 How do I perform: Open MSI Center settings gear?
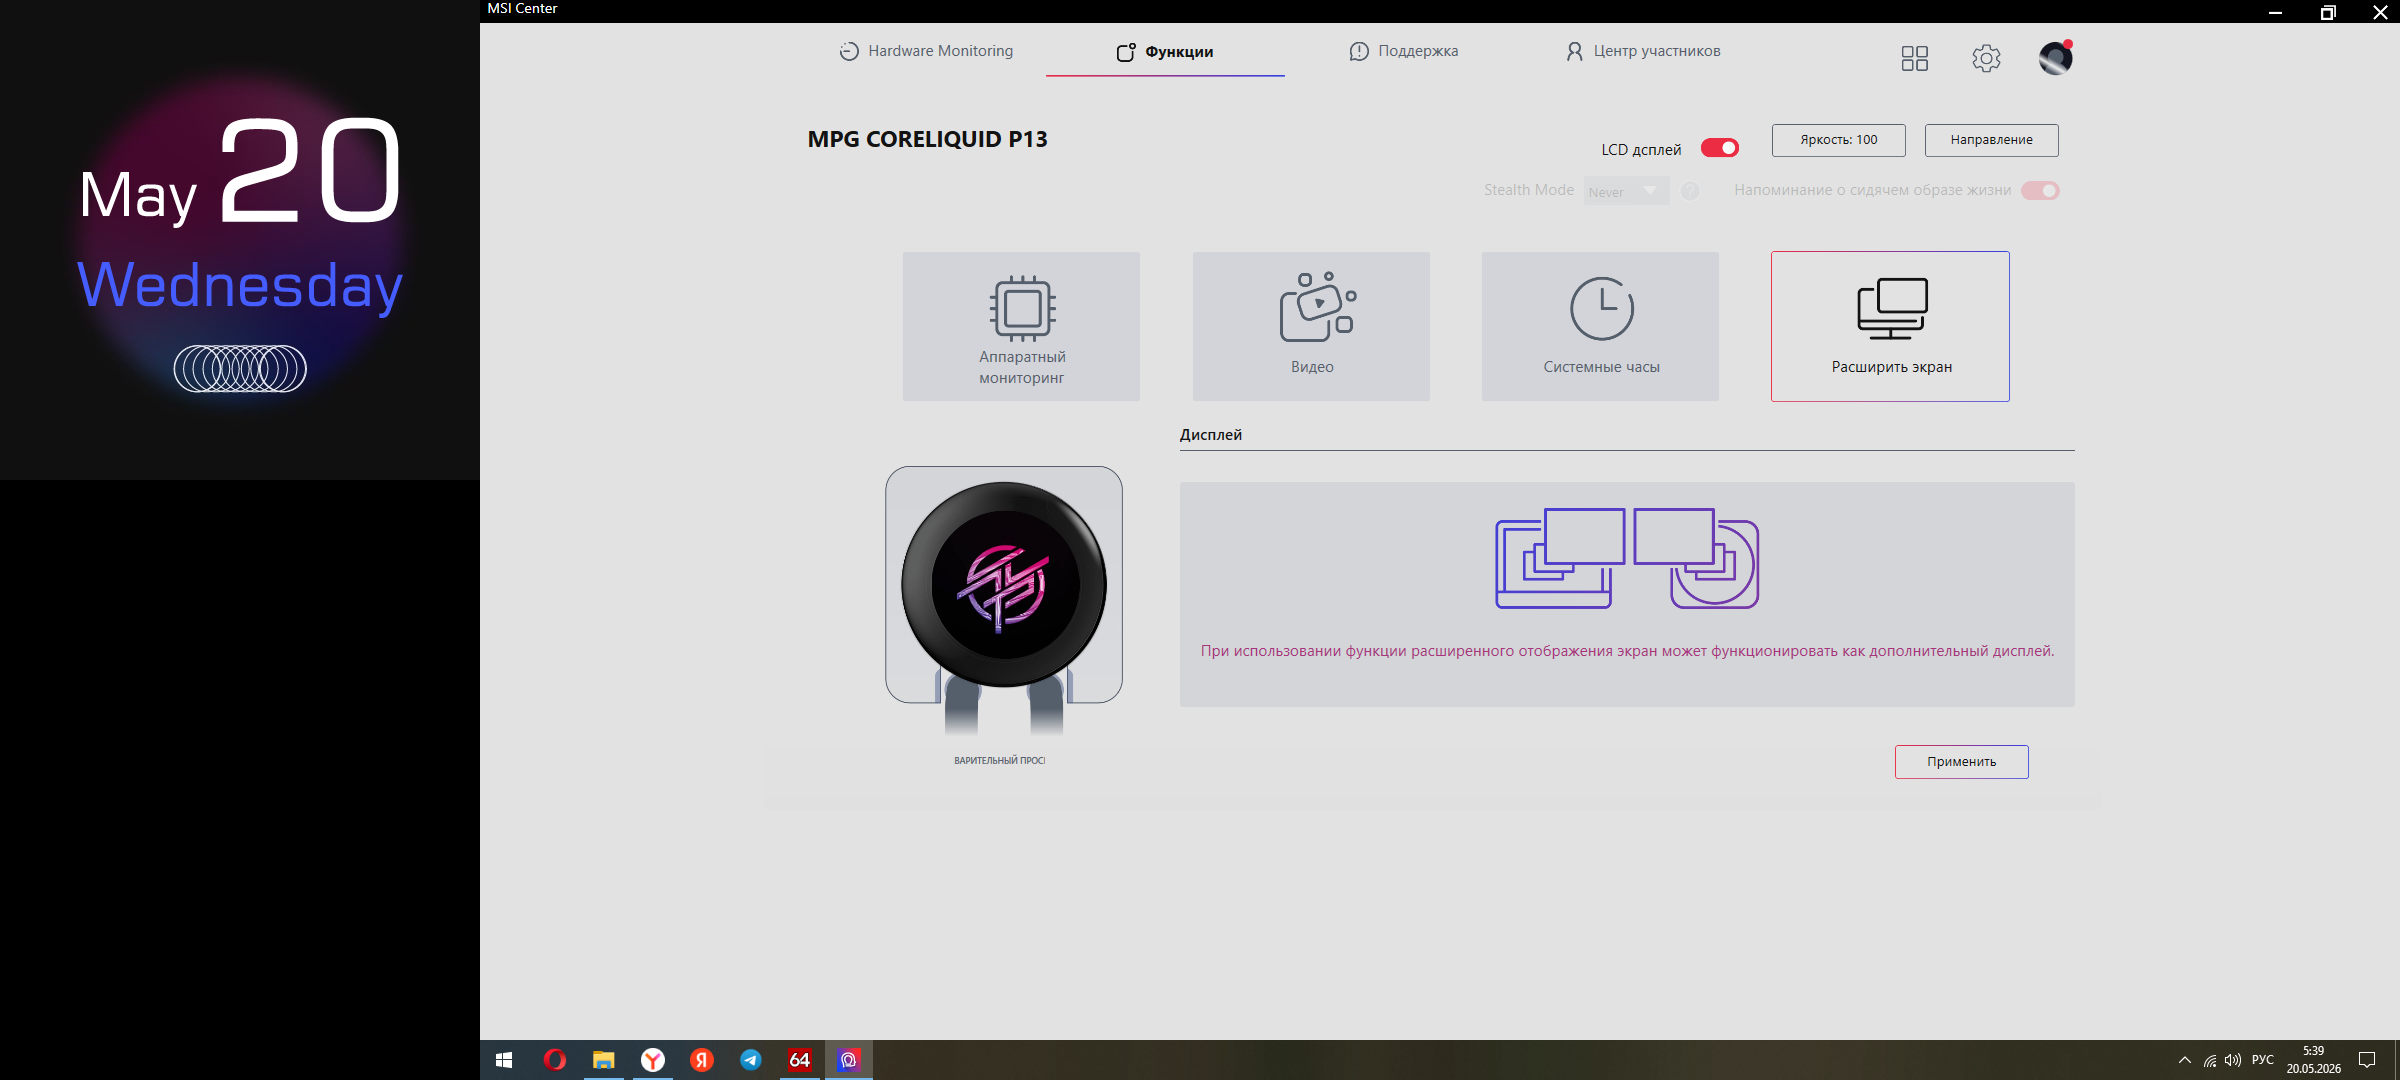point(1986,58)
